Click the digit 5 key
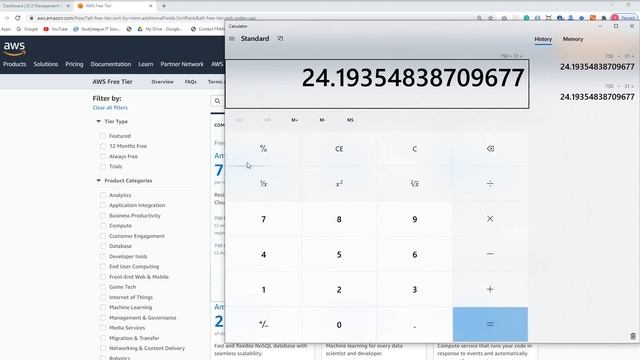The image size is (640, 360). pos(339,254)
